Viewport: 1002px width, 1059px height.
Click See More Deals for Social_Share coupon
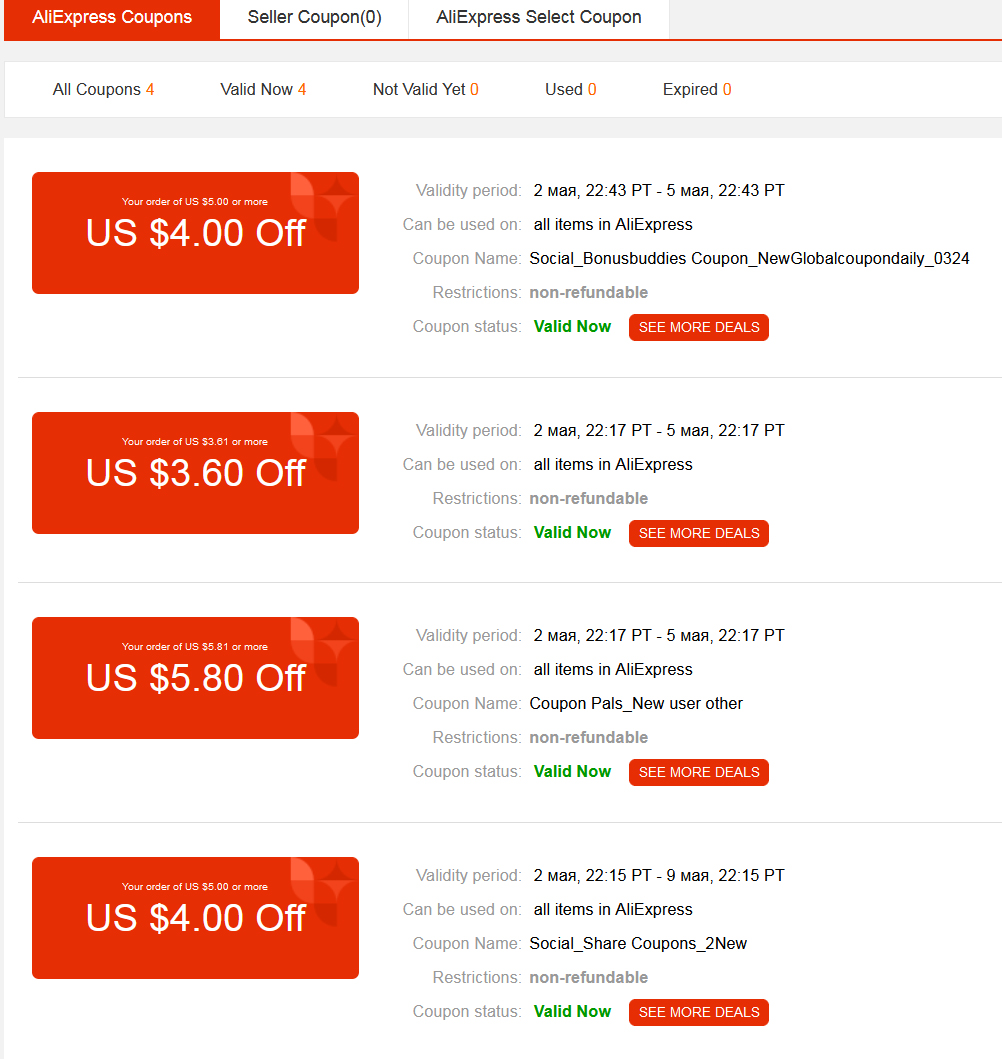pyautogui.click(x=699, y=1012)
